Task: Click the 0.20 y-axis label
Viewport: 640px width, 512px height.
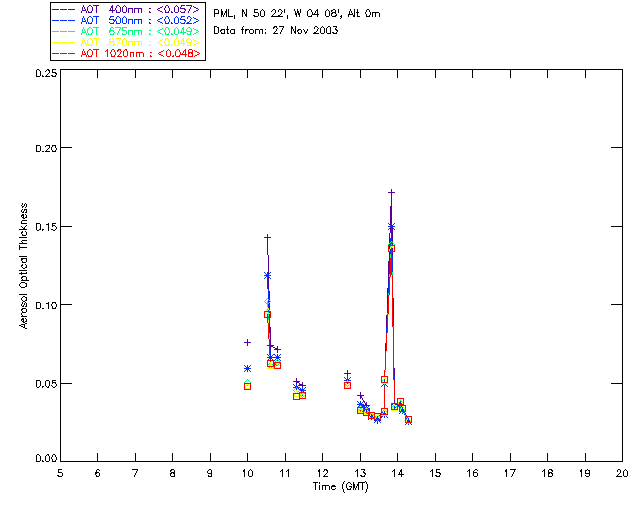Action: point(46,148)
